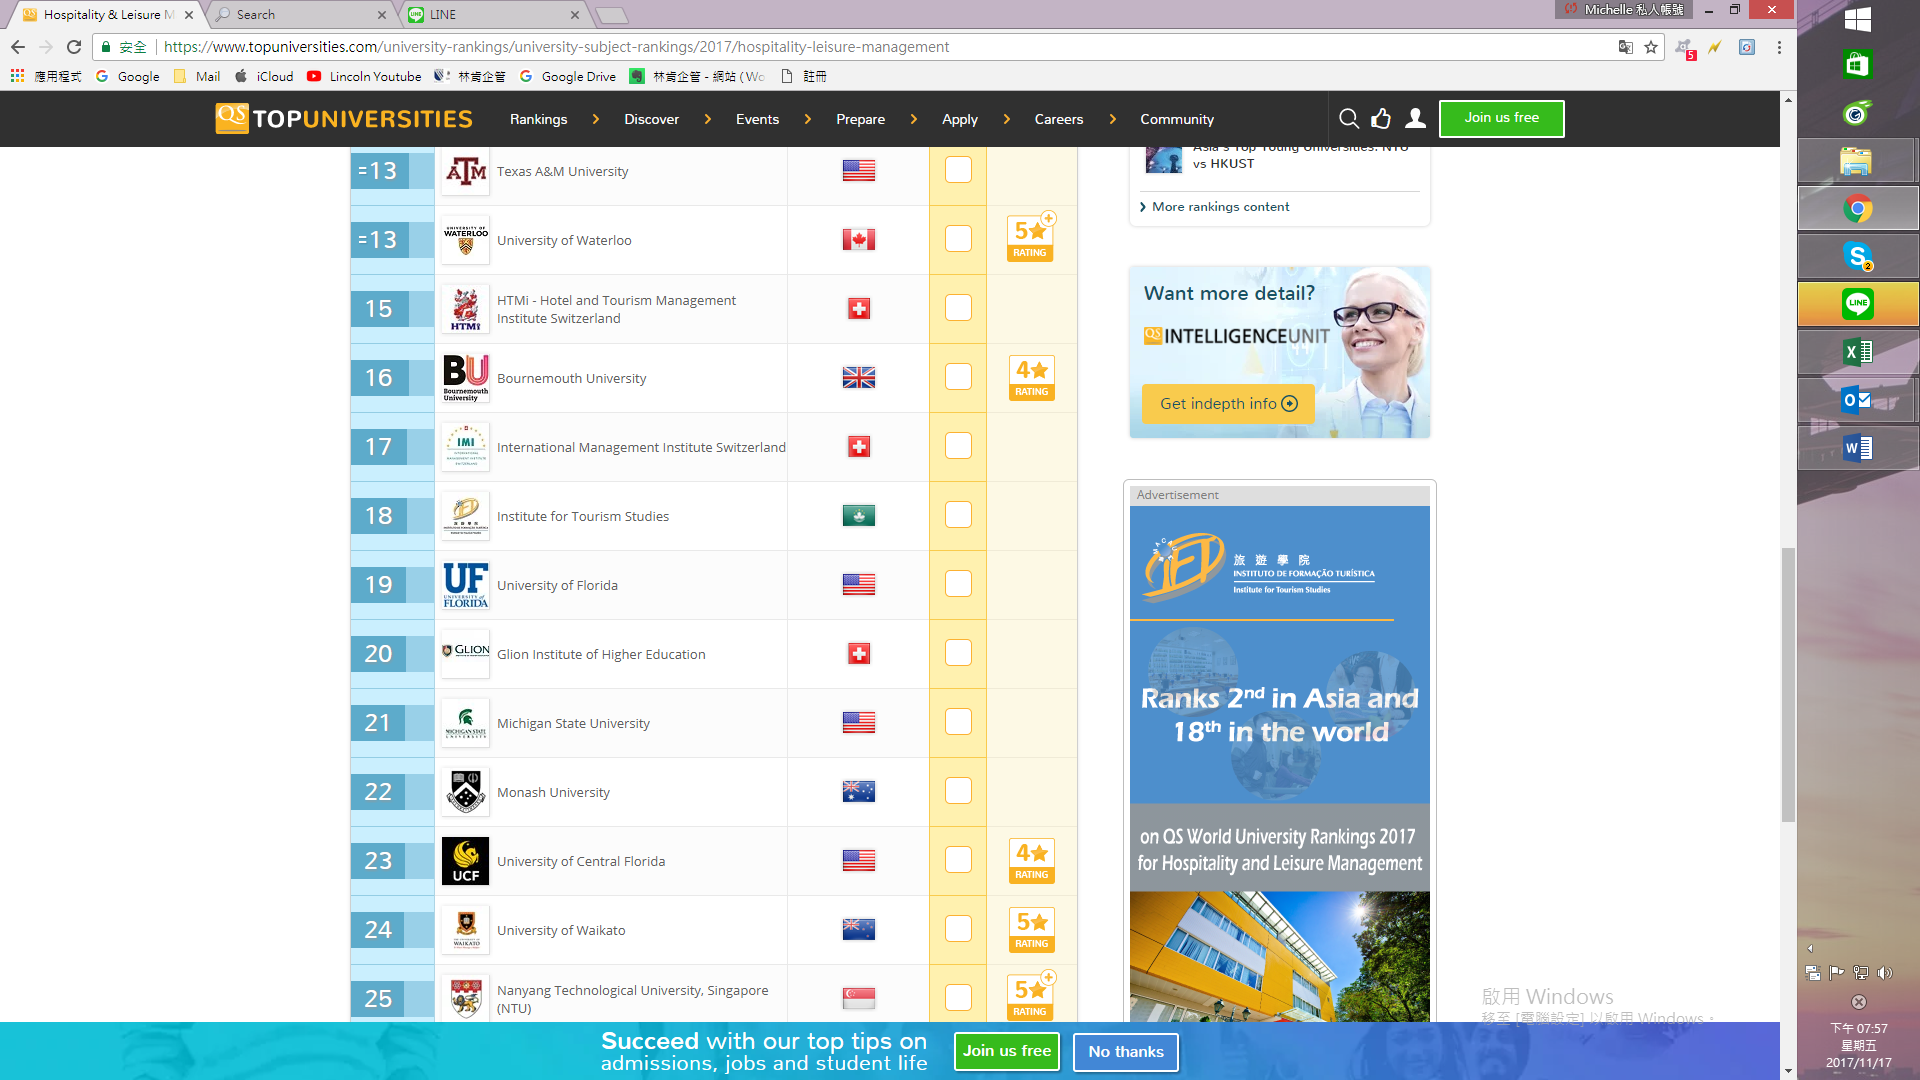Open Chrome from the Windows taskbar
Viewport: 1920px width, 1080px height.
1857,209
